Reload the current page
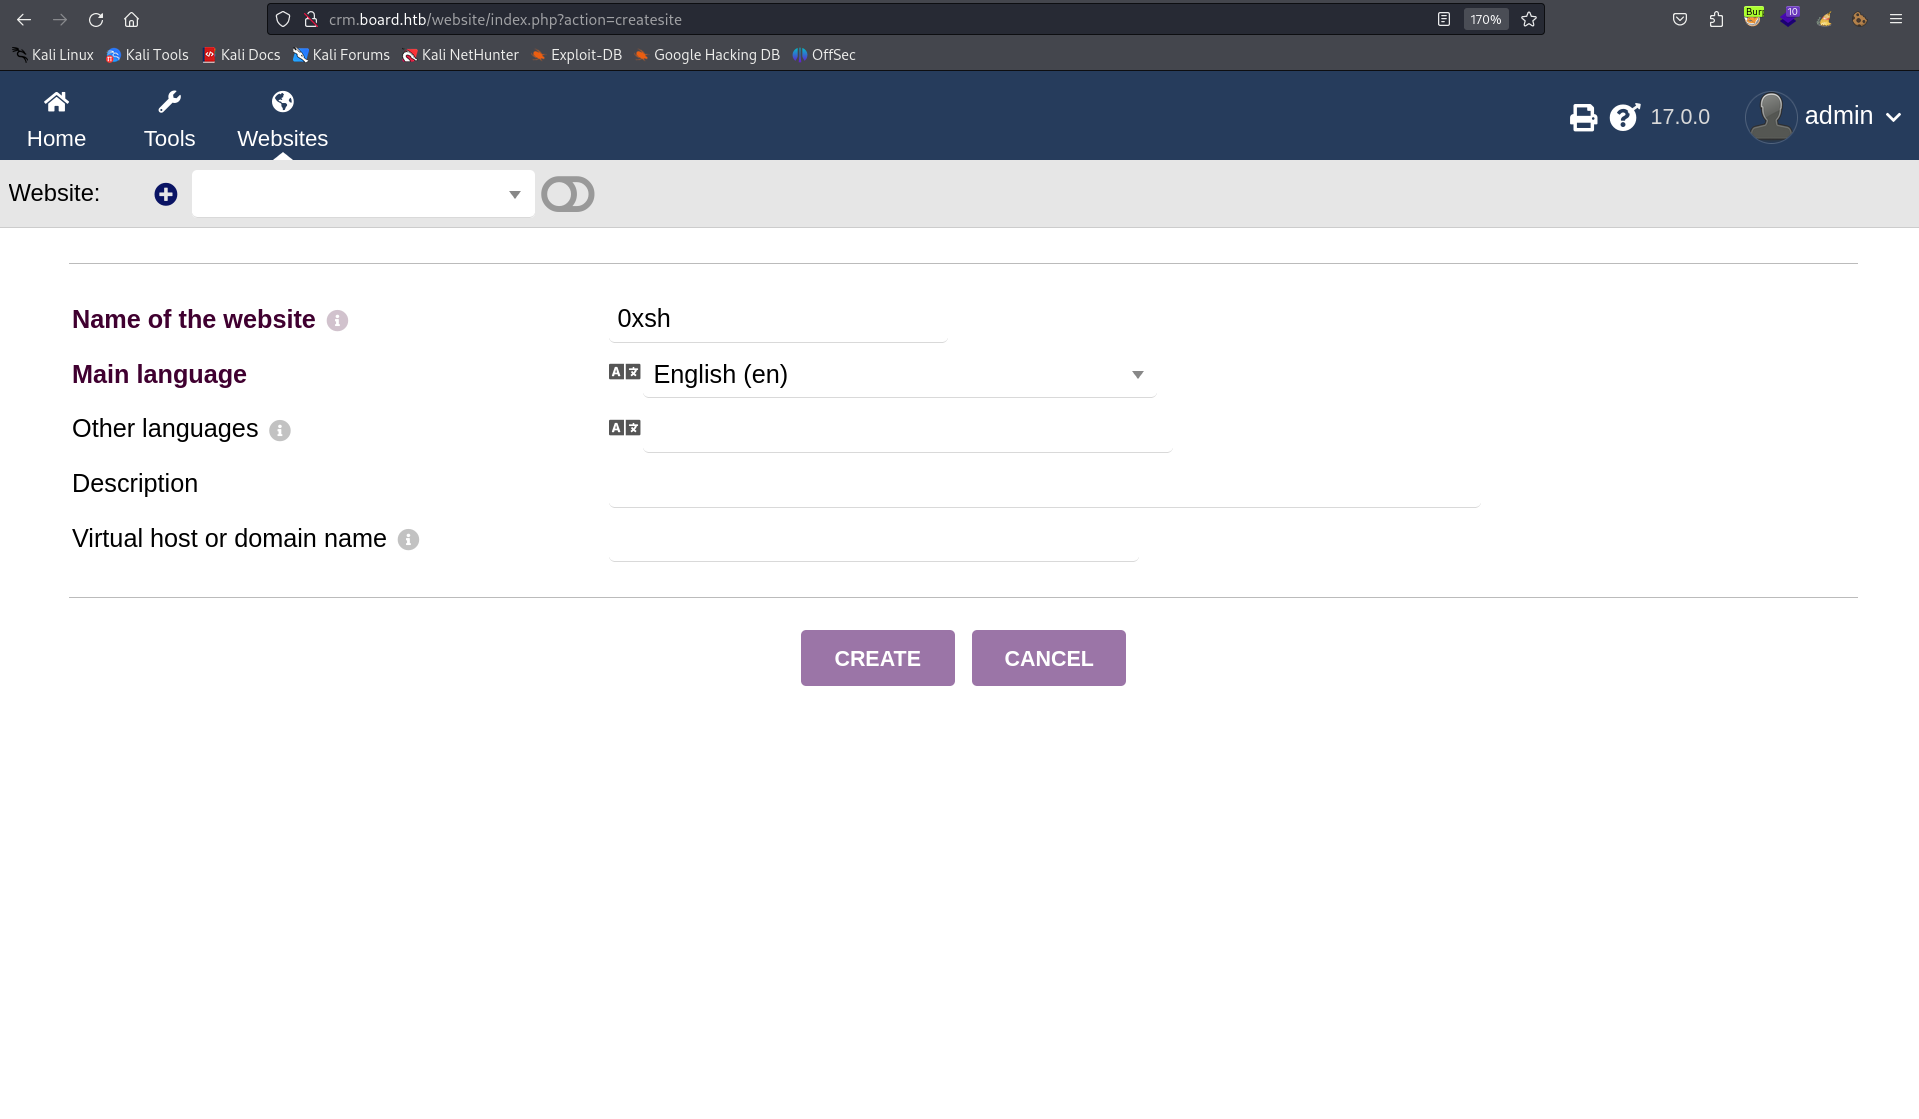 [x=96, y=19]
